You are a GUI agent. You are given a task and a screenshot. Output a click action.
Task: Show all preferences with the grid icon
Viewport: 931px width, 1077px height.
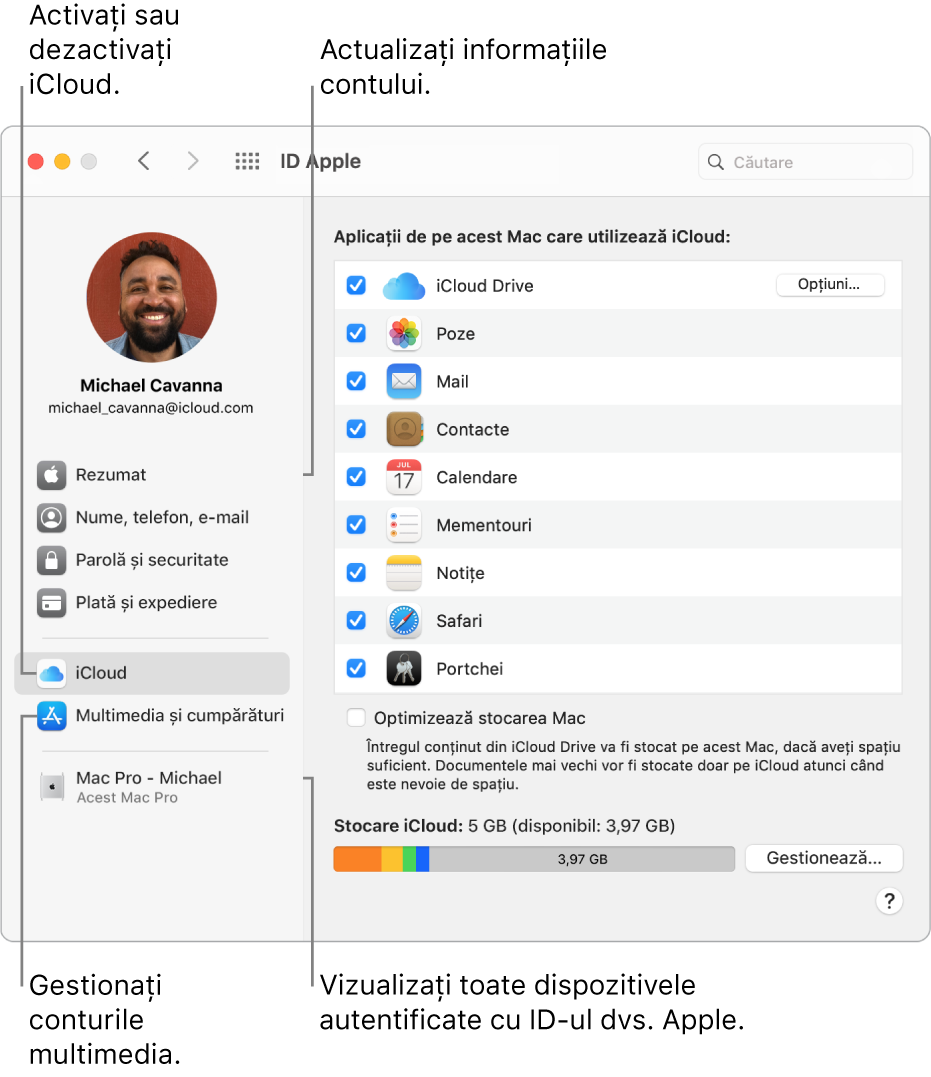click(x=247, y=161)
